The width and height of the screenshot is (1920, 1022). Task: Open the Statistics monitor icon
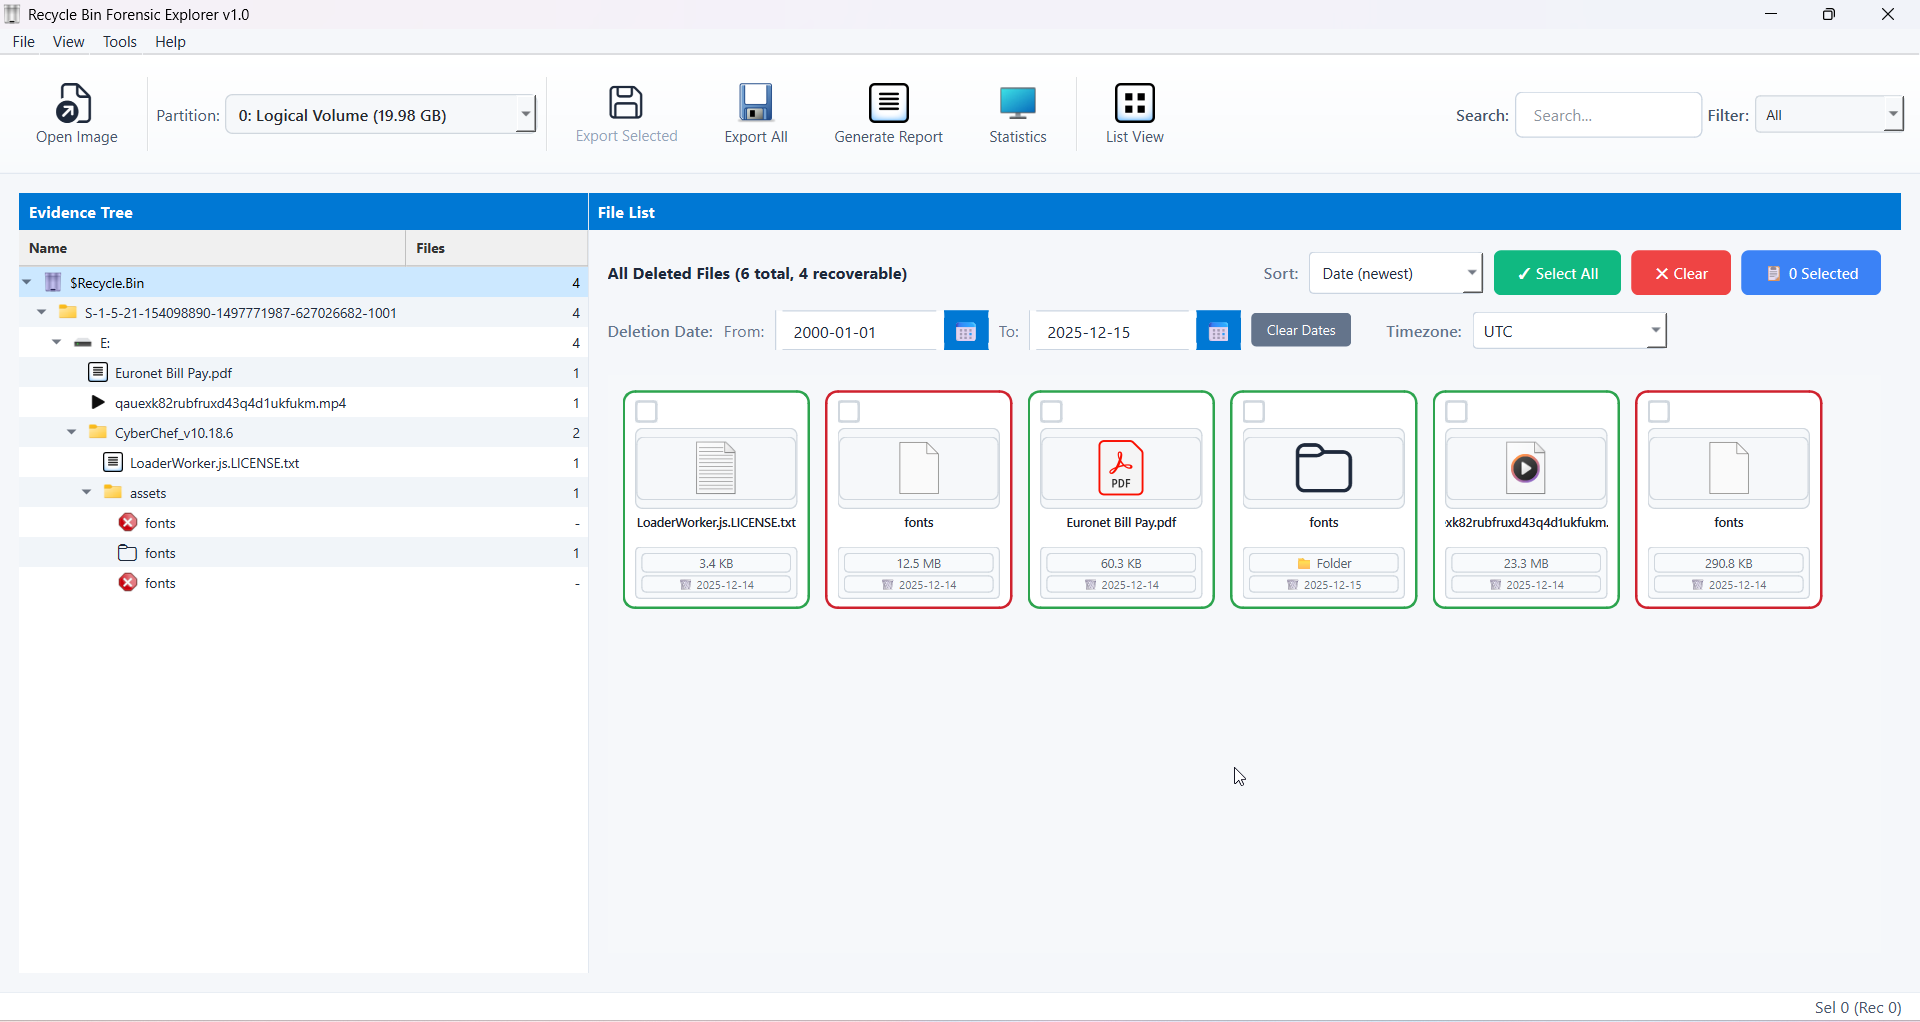coord(1017,103)
